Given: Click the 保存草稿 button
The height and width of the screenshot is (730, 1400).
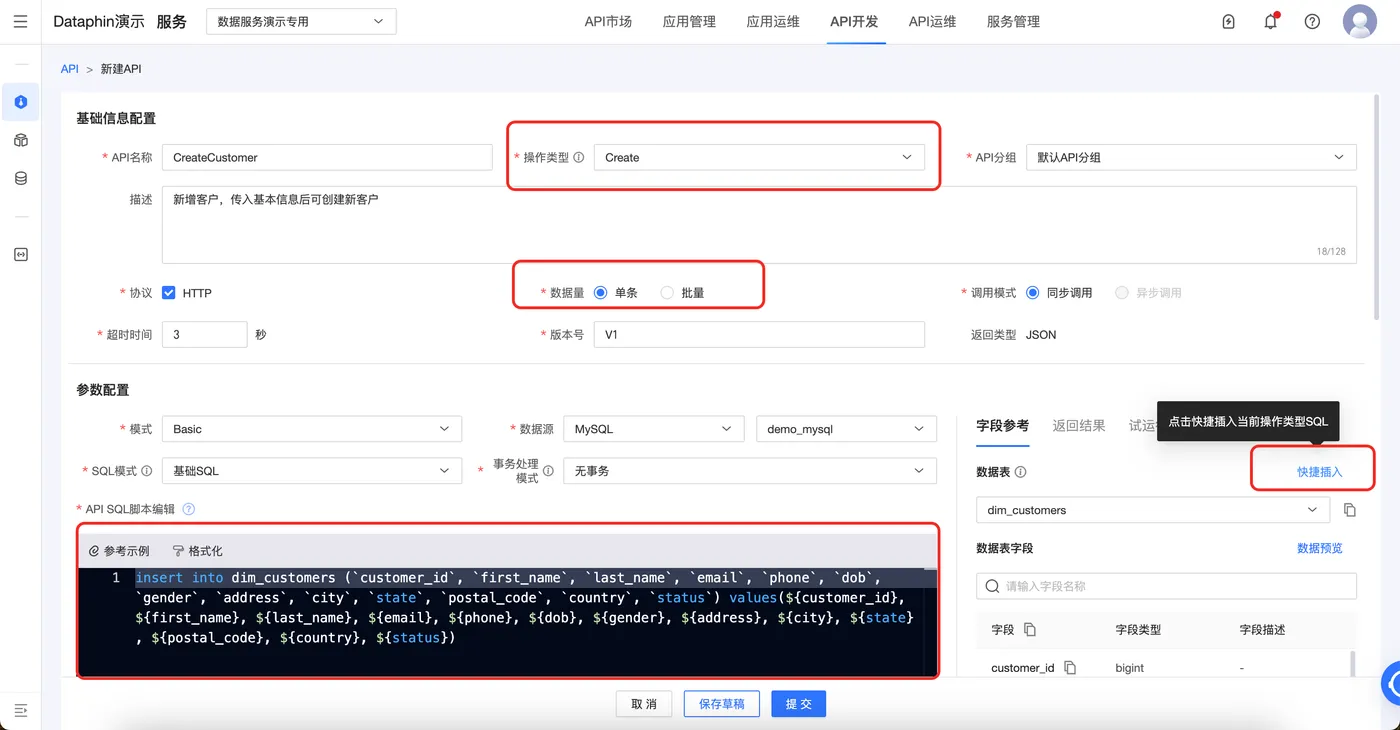Looking at the screenshot, I should 721,704.
